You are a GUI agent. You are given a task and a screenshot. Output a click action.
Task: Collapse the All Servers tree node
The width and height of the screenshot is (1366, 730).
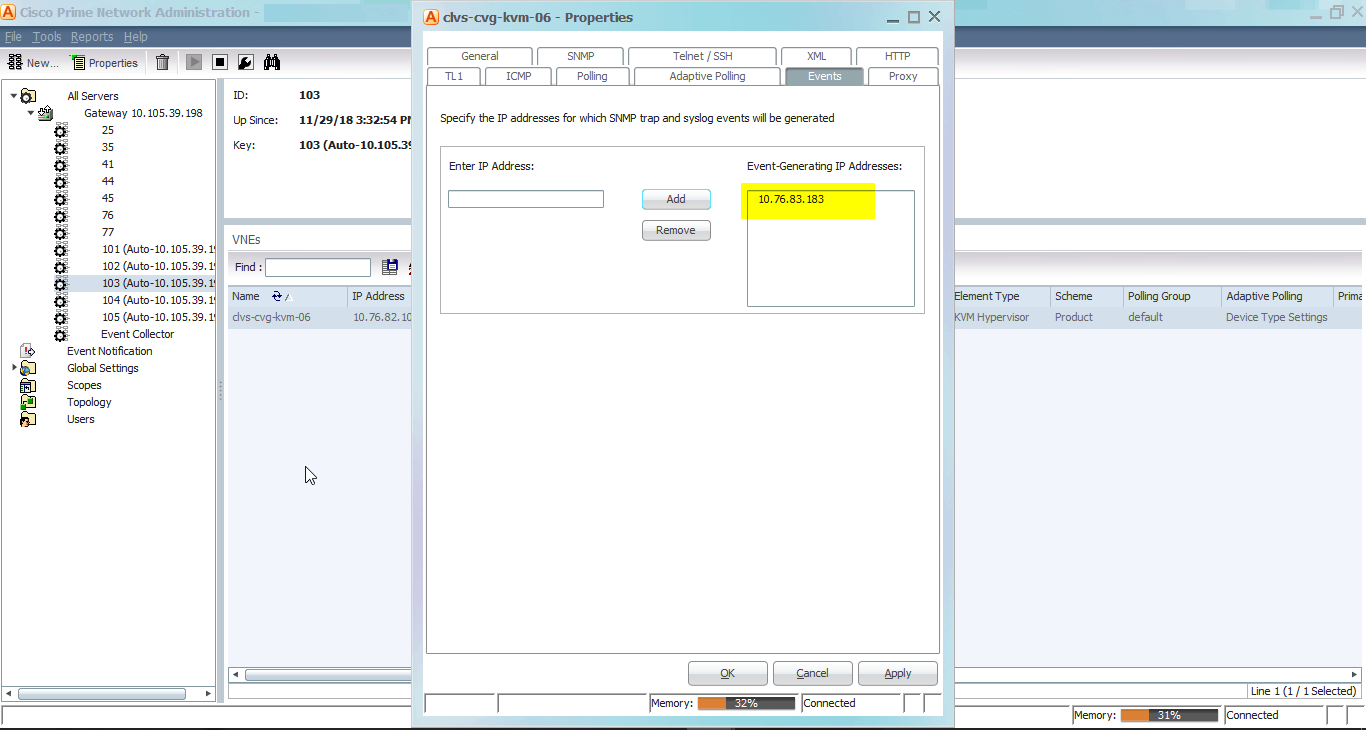pyautogui.click(x=11, y=95)
